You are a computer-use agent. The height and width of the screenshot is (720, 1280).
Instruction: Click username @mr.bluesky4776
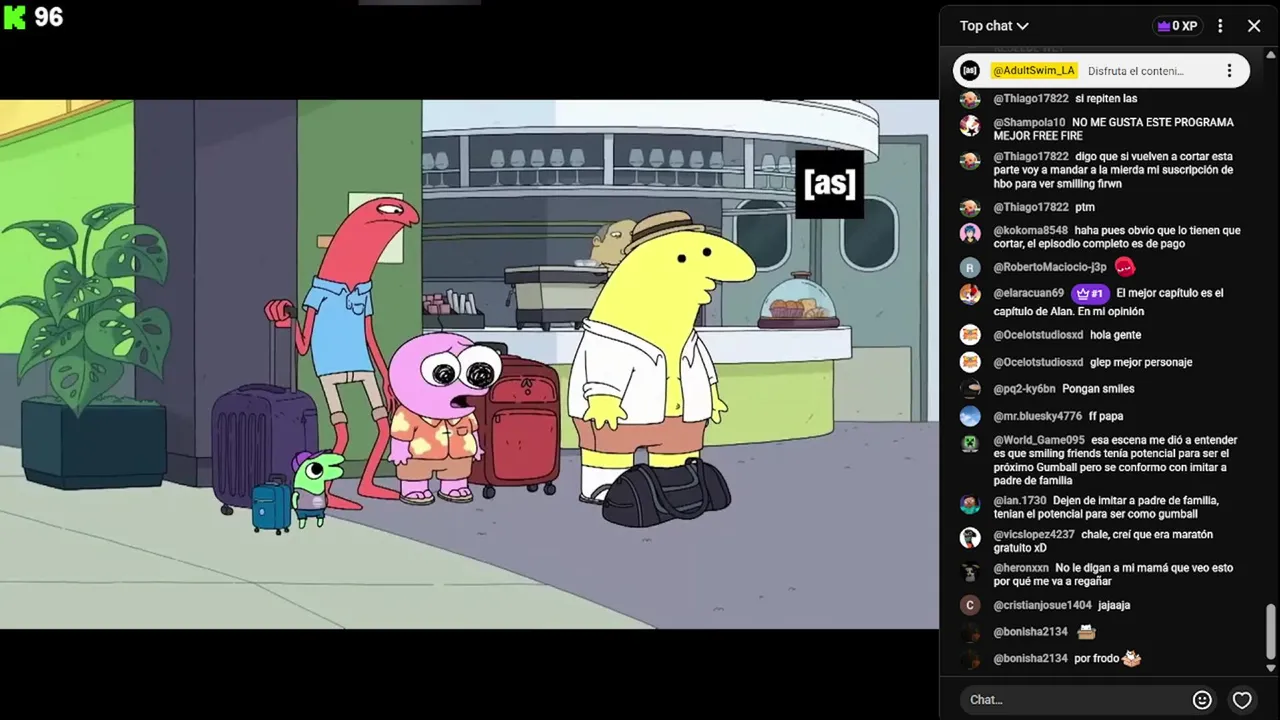point(1037,416)
